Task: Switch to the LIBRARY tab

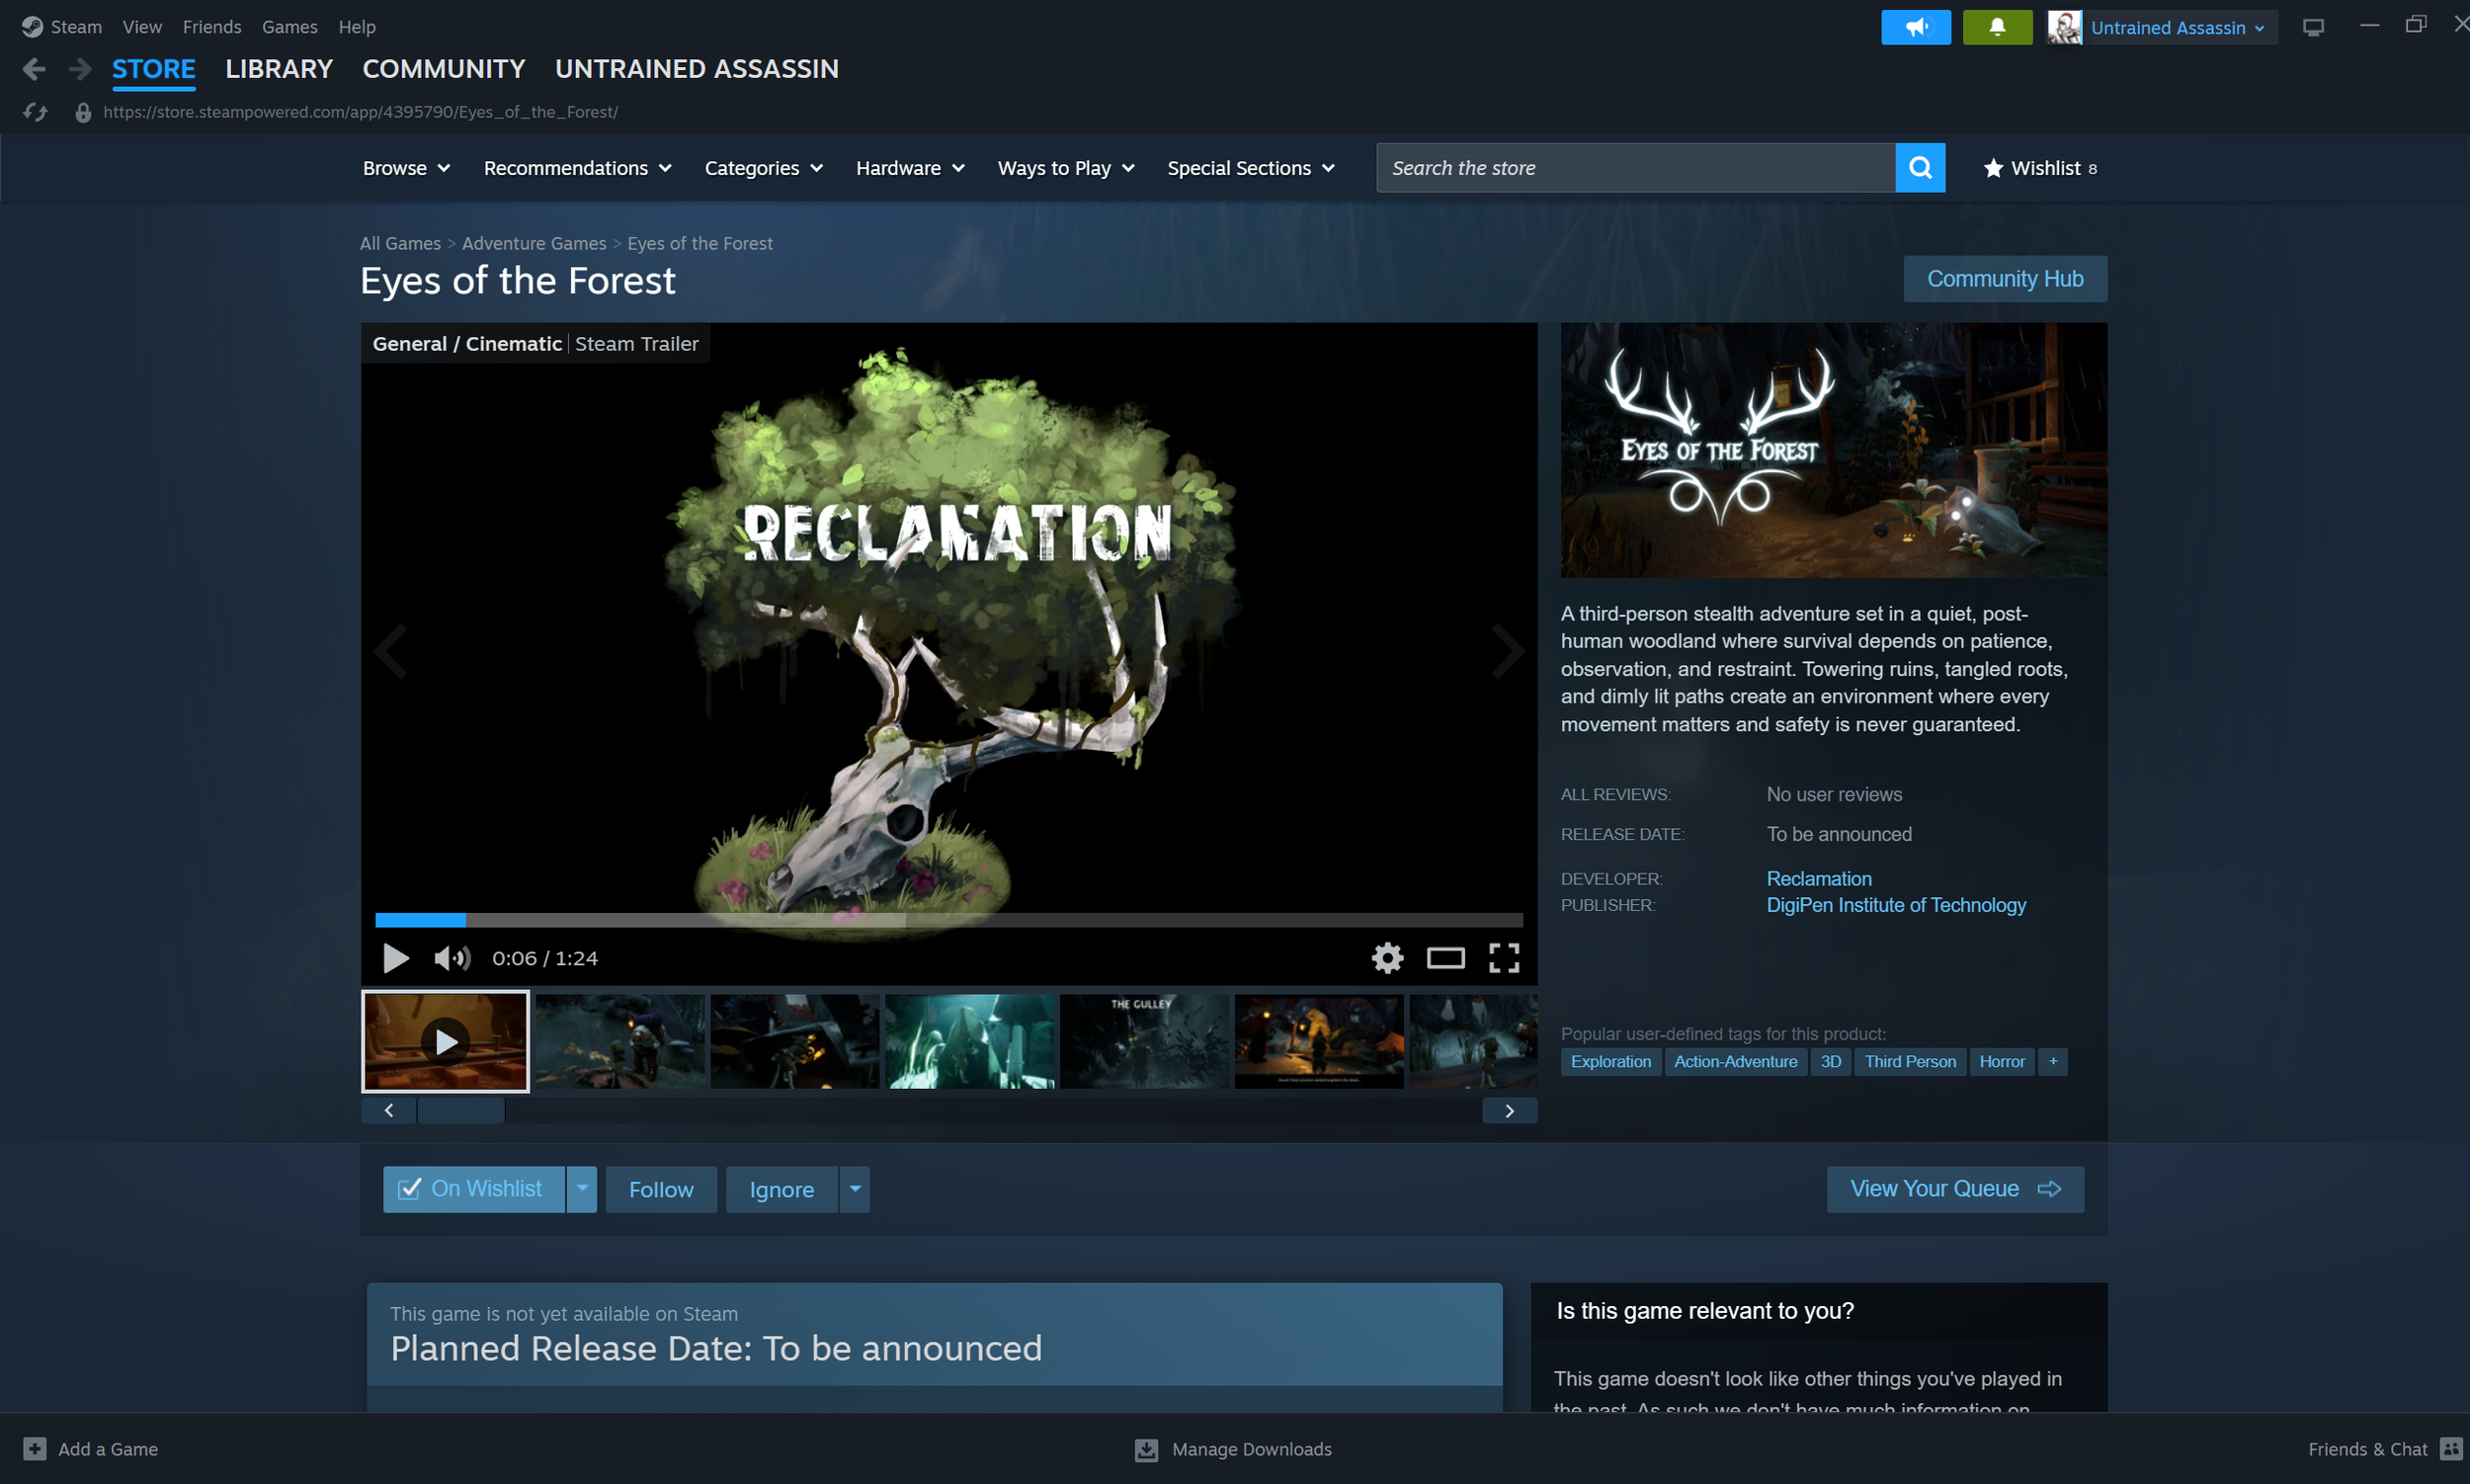Action: (x=278, y=69)
